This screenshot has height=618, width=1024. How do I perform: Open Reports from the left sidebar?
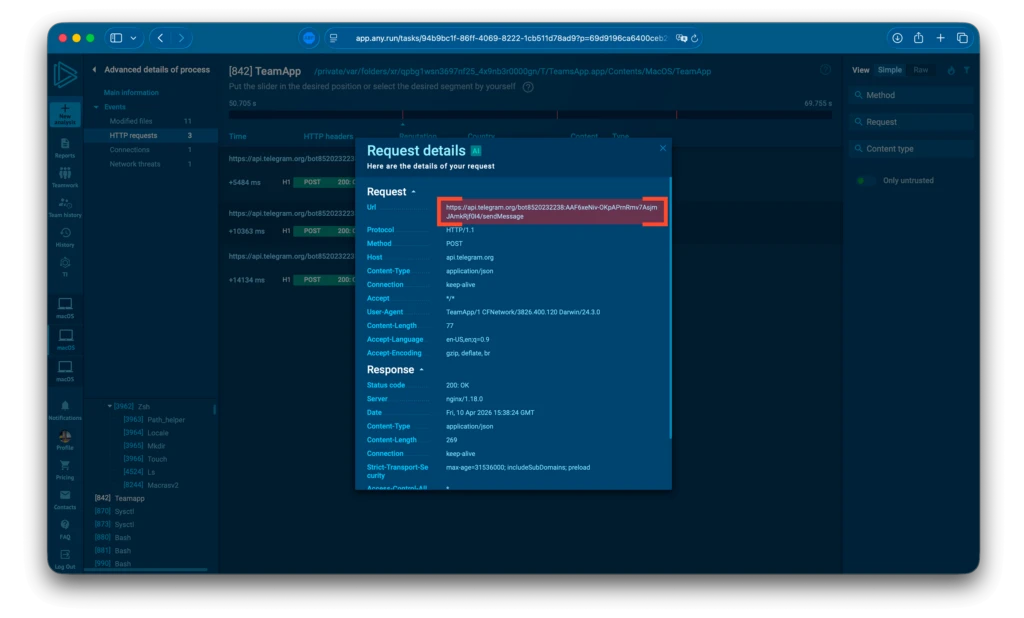pyautogui.click(x=65, y=144)
